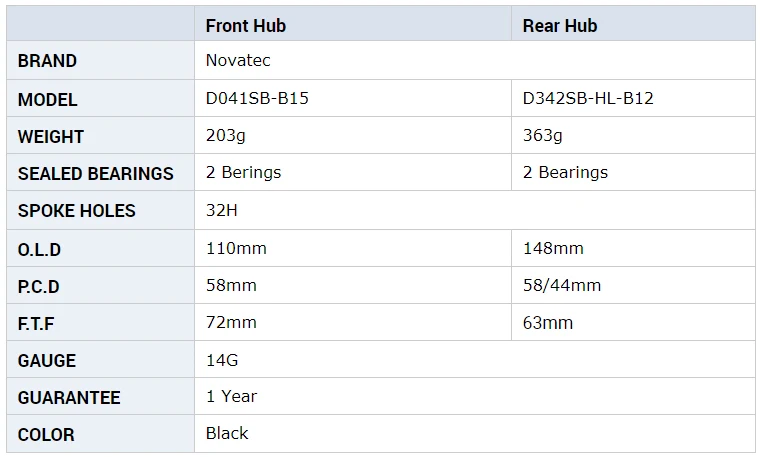Click the front hub weight 203g

click(226, 136)
